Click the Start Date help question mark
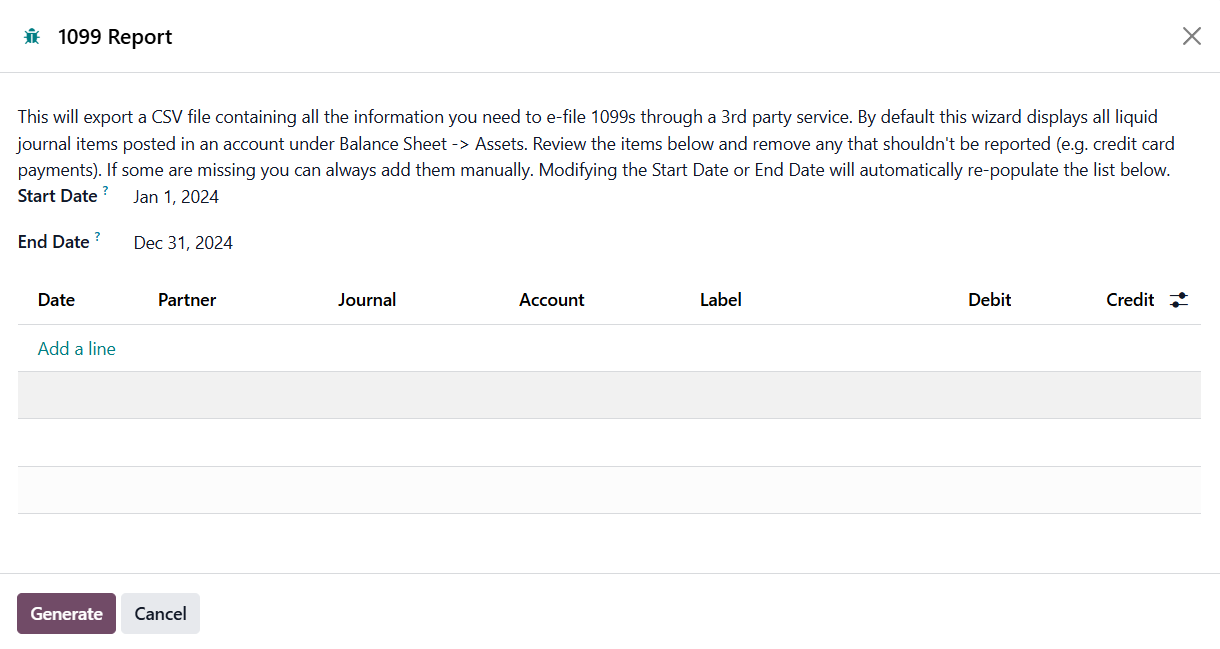The height and width of the screenshot is (649, 1220). coord(105,191)
